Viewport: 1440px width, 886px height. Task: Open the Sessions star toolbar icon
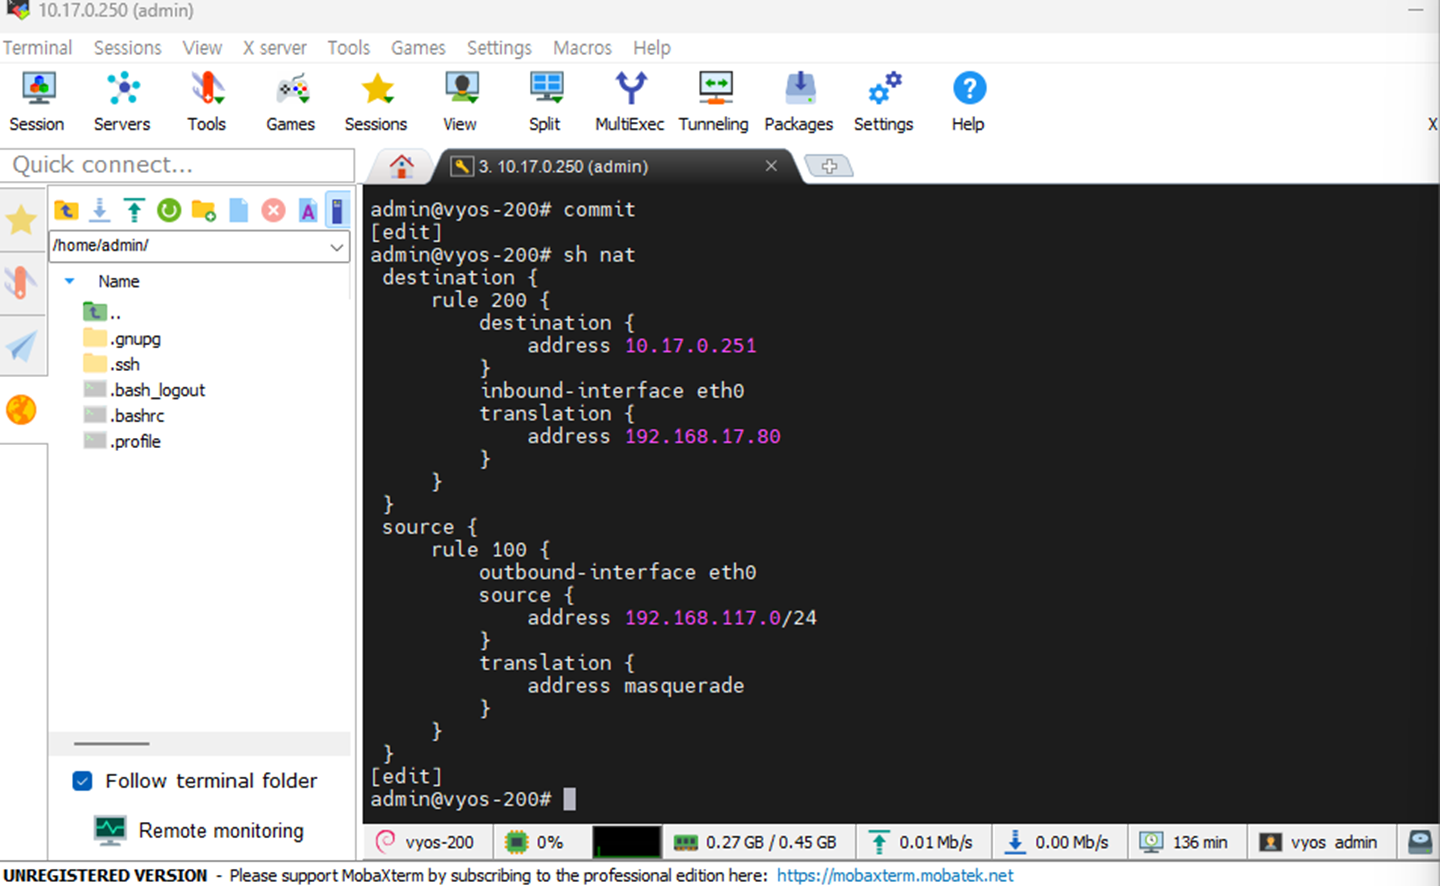376,102
